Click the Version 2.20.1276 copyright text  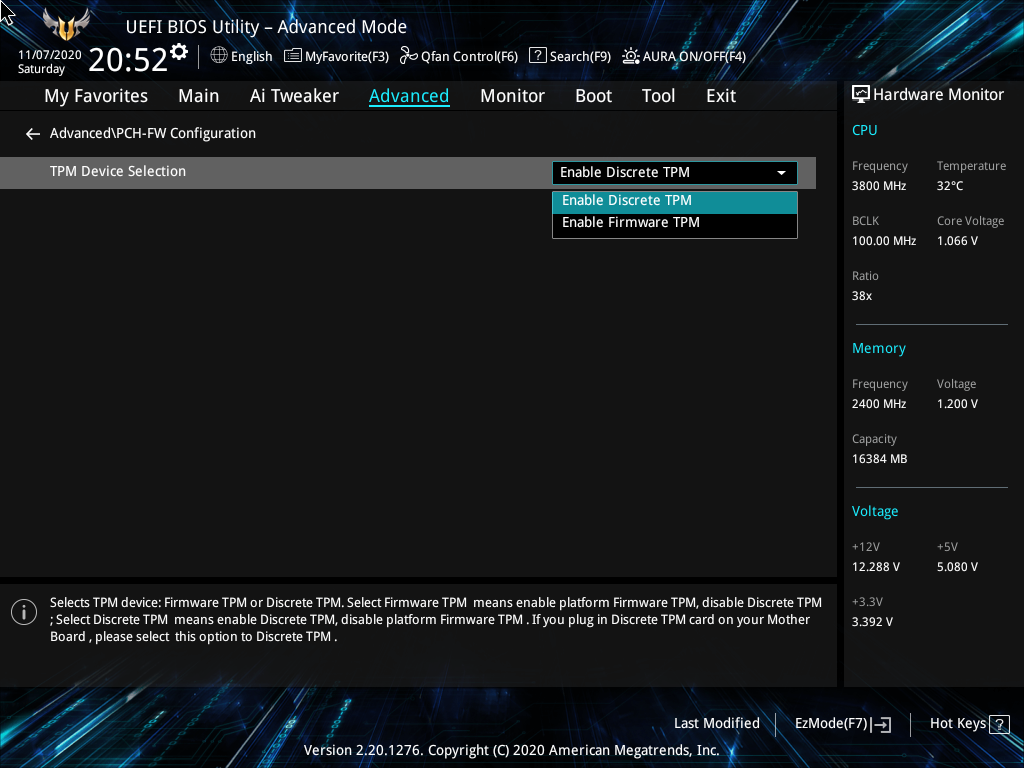(x=511, y=750)
